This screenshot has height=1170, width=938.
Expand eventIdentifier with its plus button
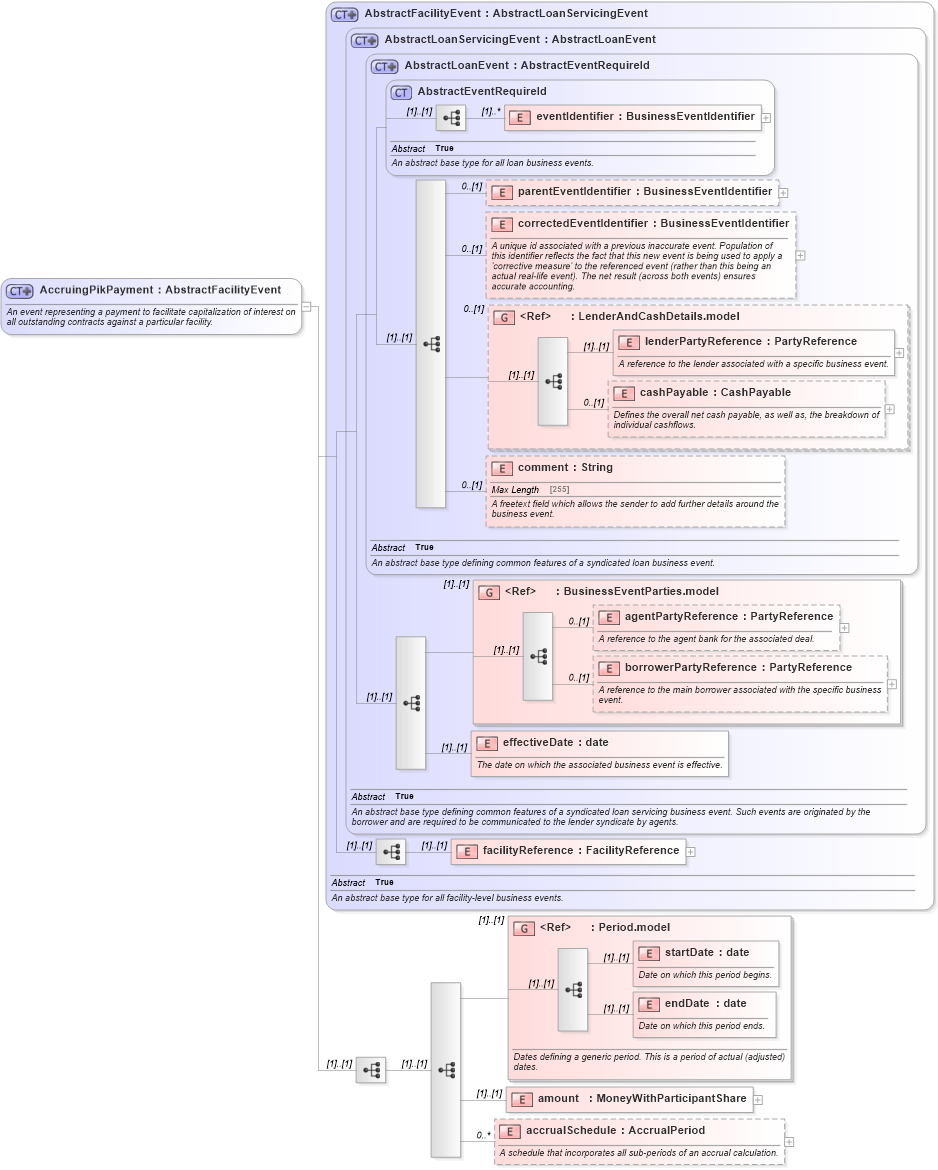pos(765,117)
